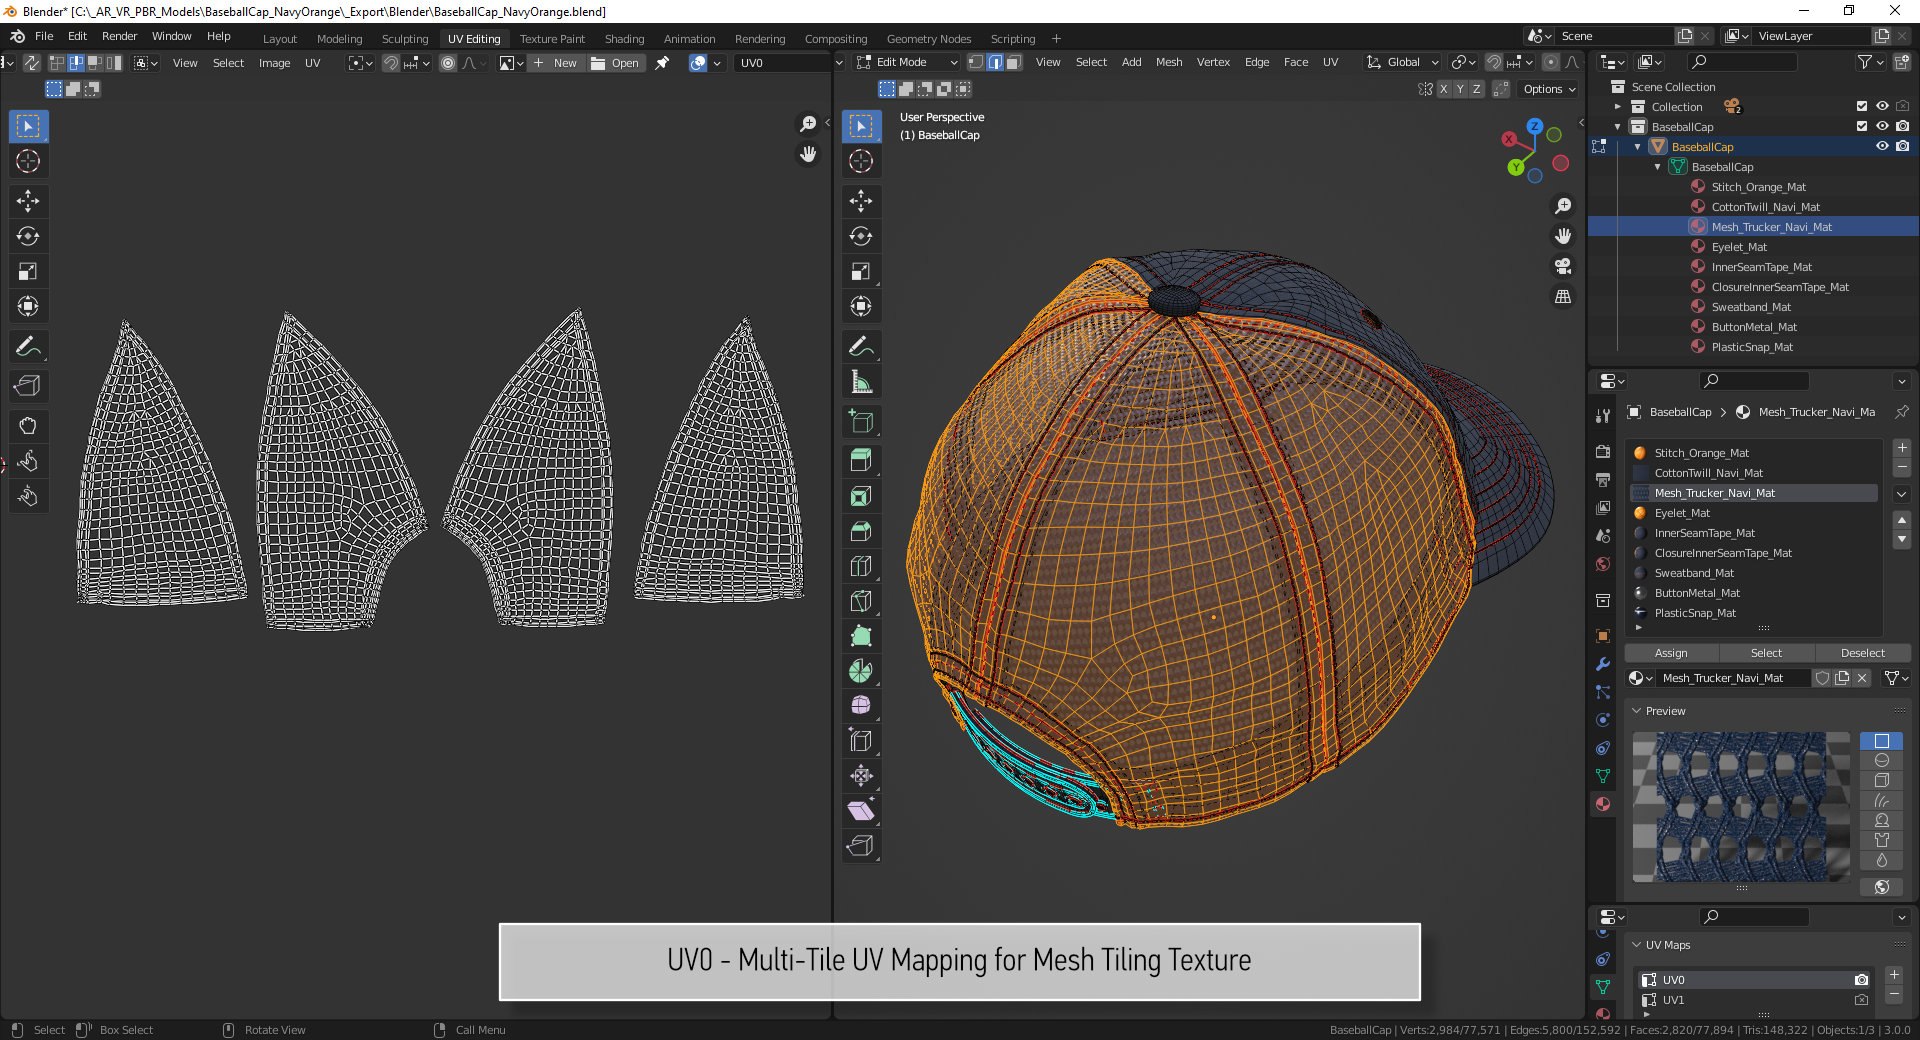Screen dimensions: 1920x1040
Task: Select the Measure tool in 3D viewport
Action: [861, 382]
